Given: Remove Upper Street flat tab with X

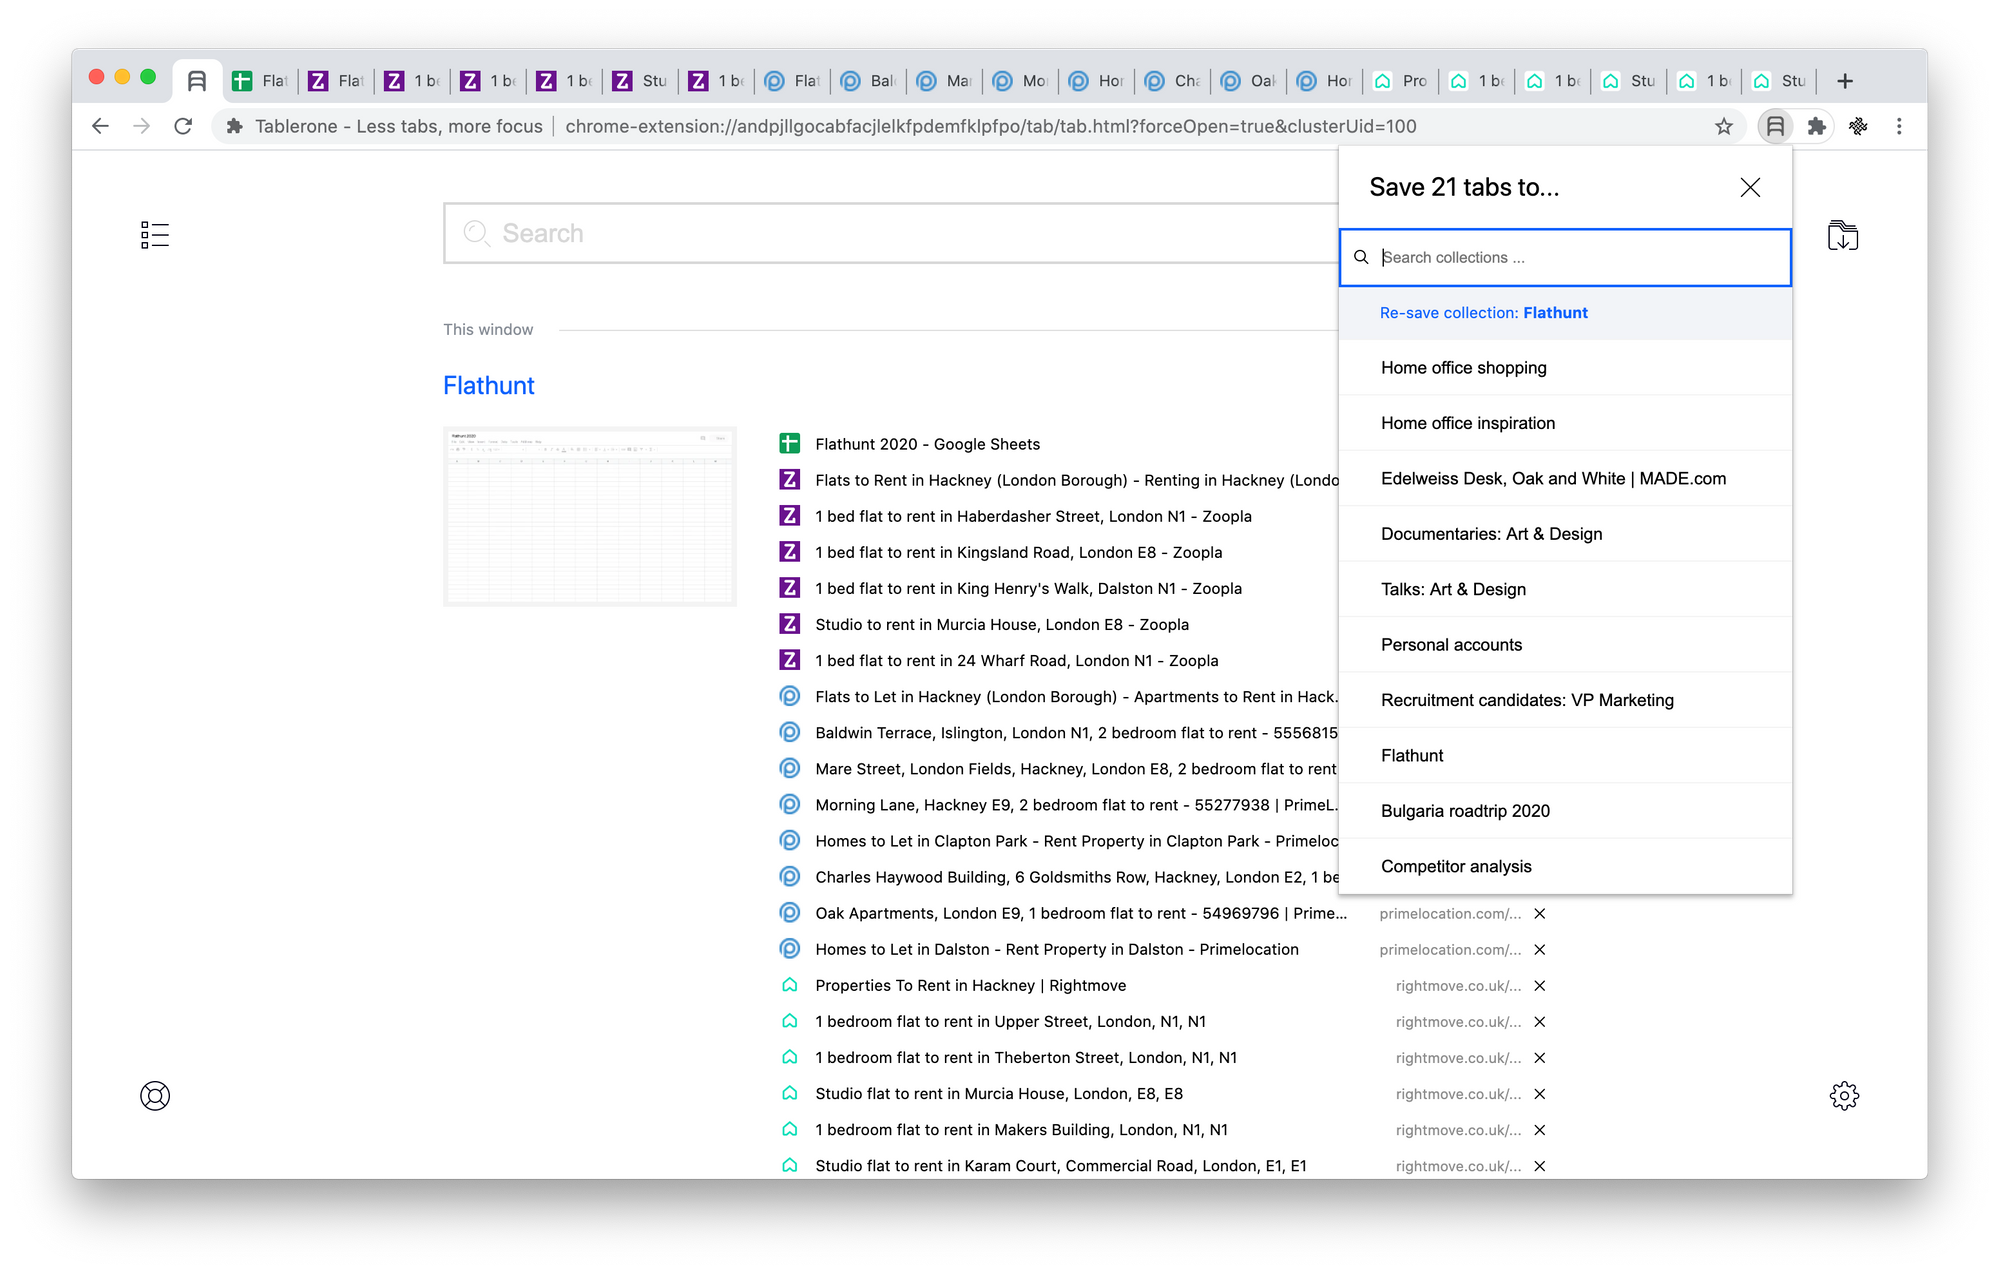Looking at the screenshot, I should pos(1540,1021).
